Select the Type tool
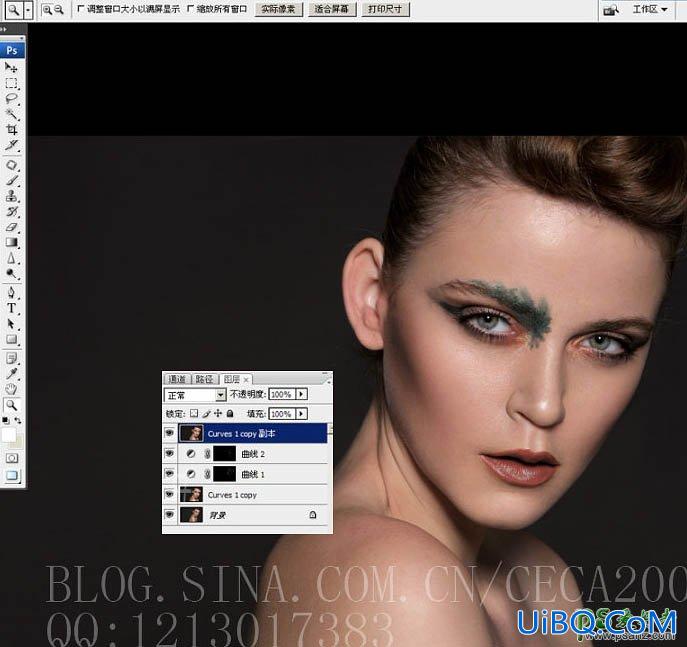Image resolution: width=687 pixels, height=647 pixels. pyautogui.click(x=11, y=308)
